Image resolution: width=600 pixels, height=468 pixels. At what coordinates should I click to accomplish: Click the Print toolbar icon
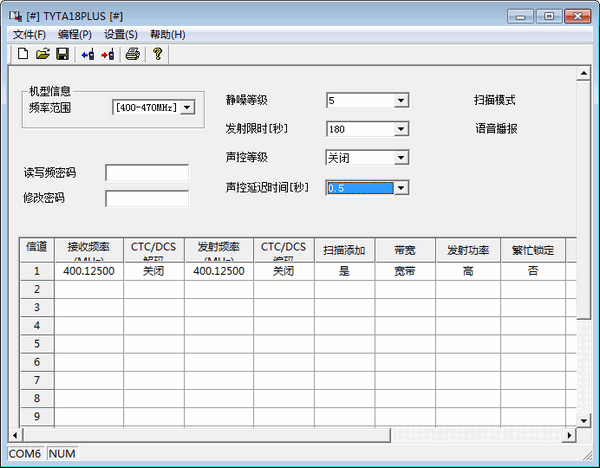pos(132,54)
